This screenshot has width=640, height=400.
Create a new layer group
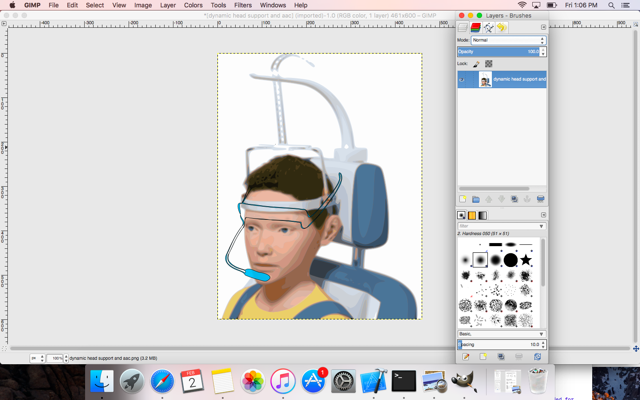tap(476, 199)
